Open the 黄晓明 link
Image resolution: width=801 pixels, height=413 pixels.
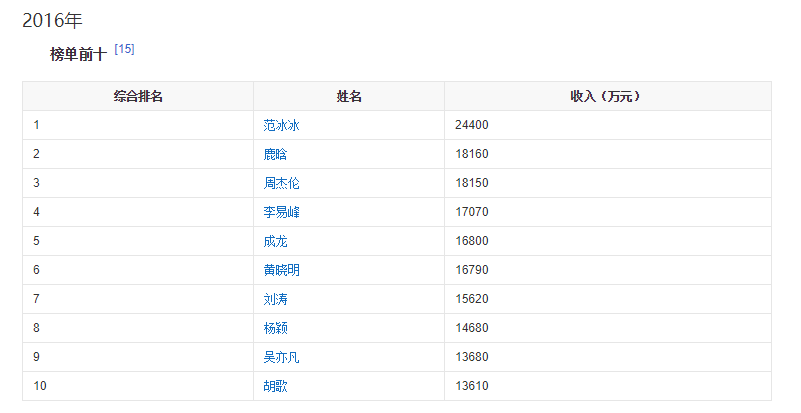click(281, 270)
